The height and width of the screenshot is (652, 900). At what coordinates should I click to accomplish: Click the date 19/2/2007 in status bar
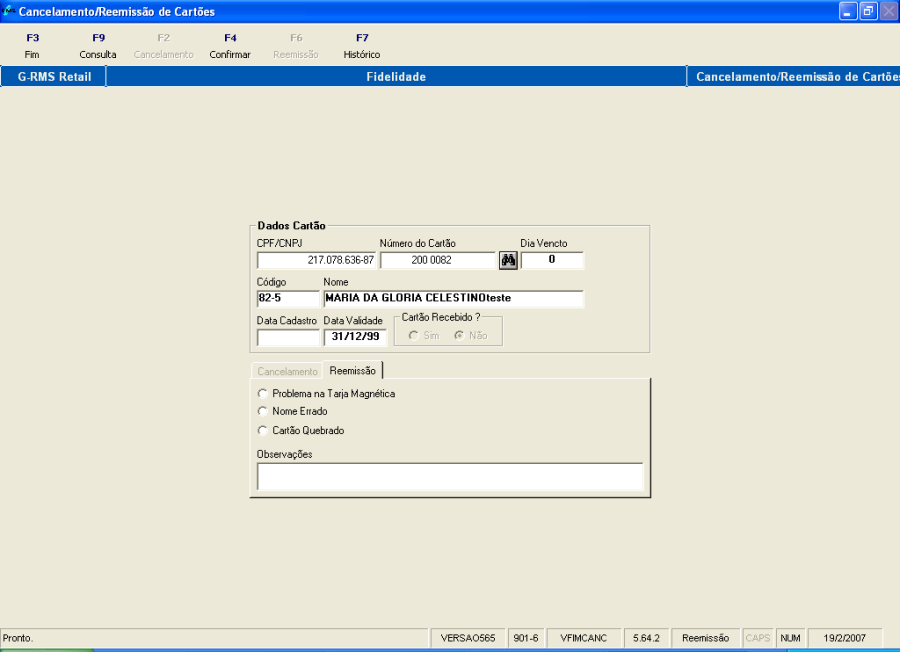(844, 638)
